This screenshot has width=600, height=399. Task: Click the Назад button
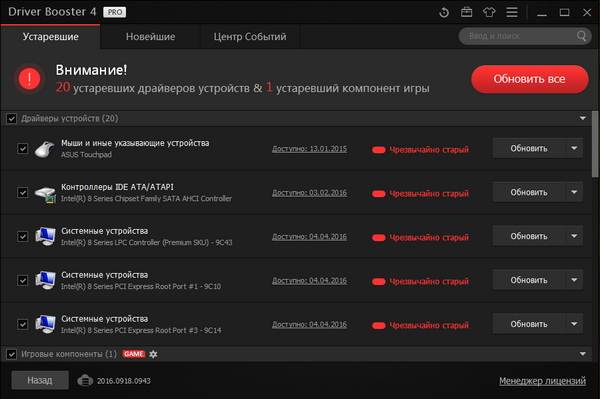point(40,380)
